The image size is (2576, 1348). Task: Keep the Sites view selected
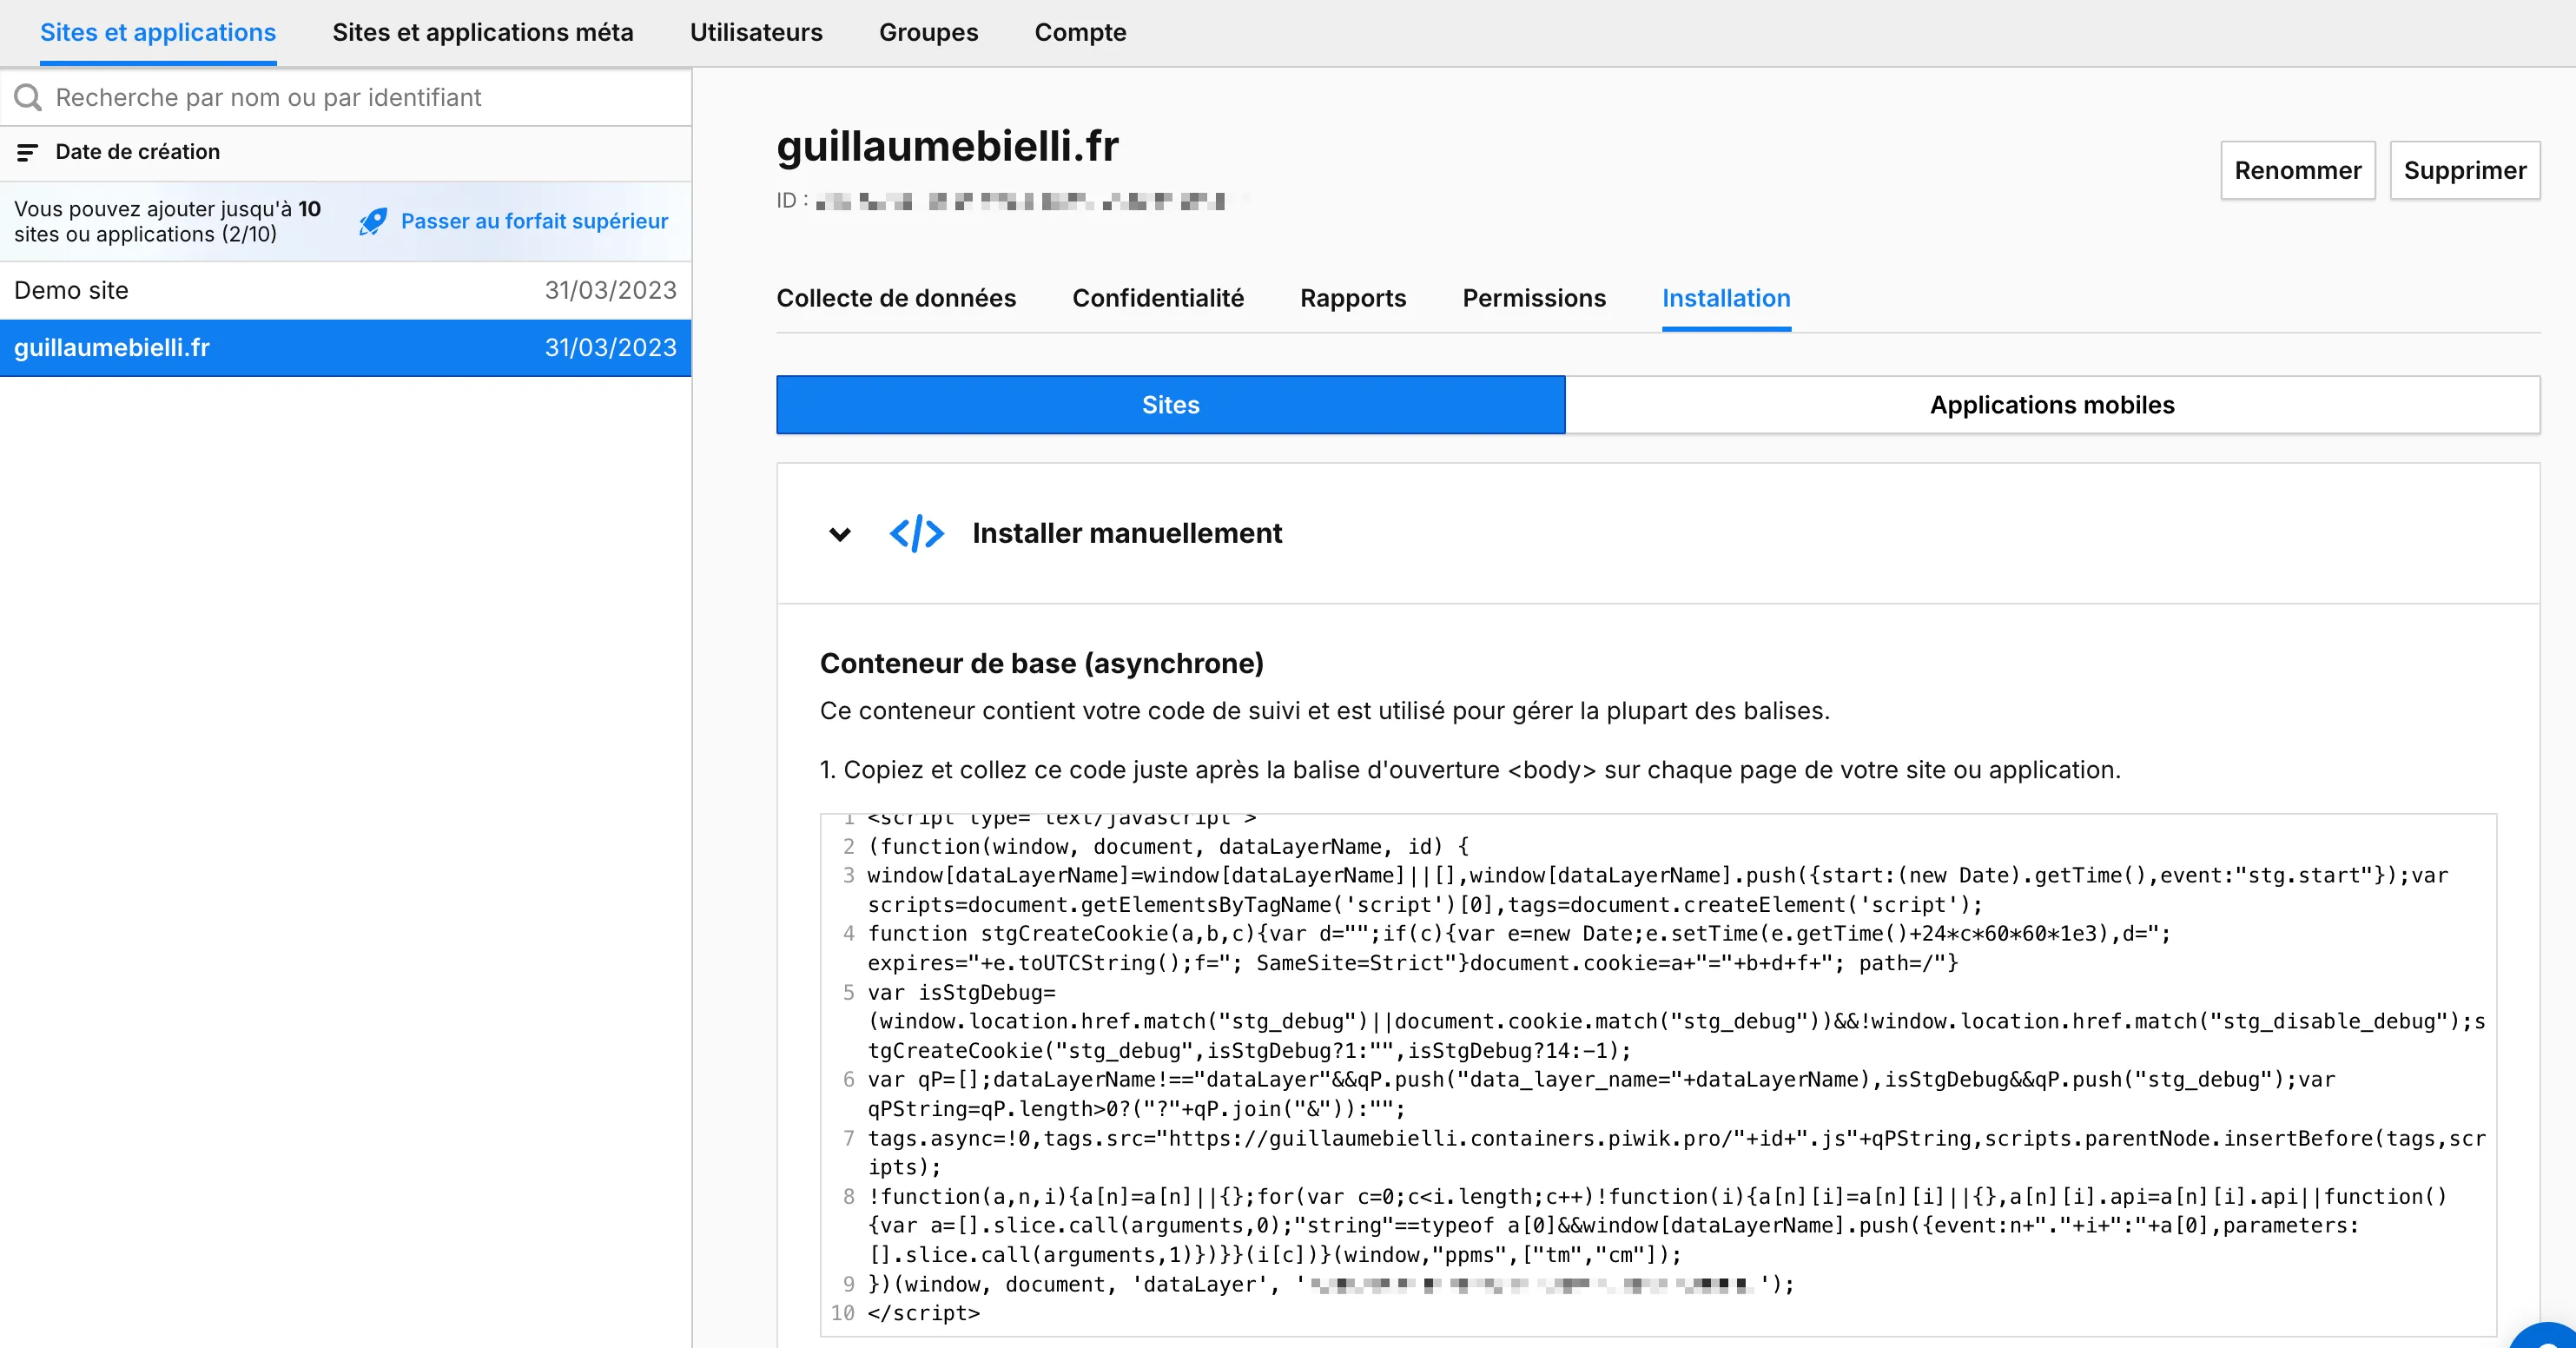coord(1170,405)
